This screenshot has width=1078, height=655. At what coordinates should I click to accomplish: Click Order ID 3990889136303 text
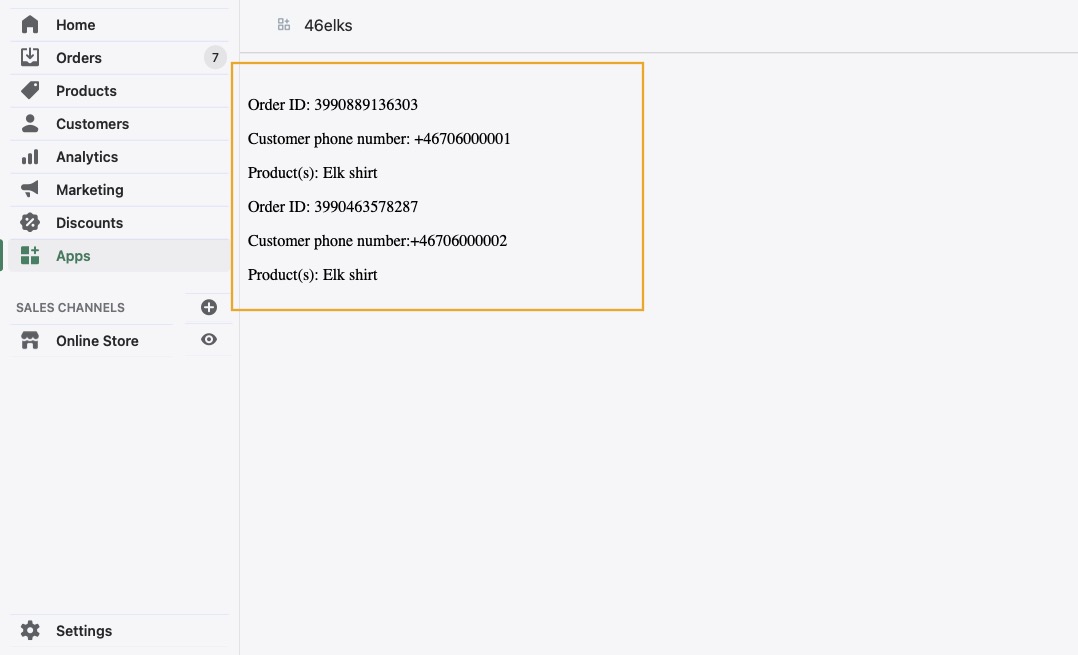coord(333,105)
